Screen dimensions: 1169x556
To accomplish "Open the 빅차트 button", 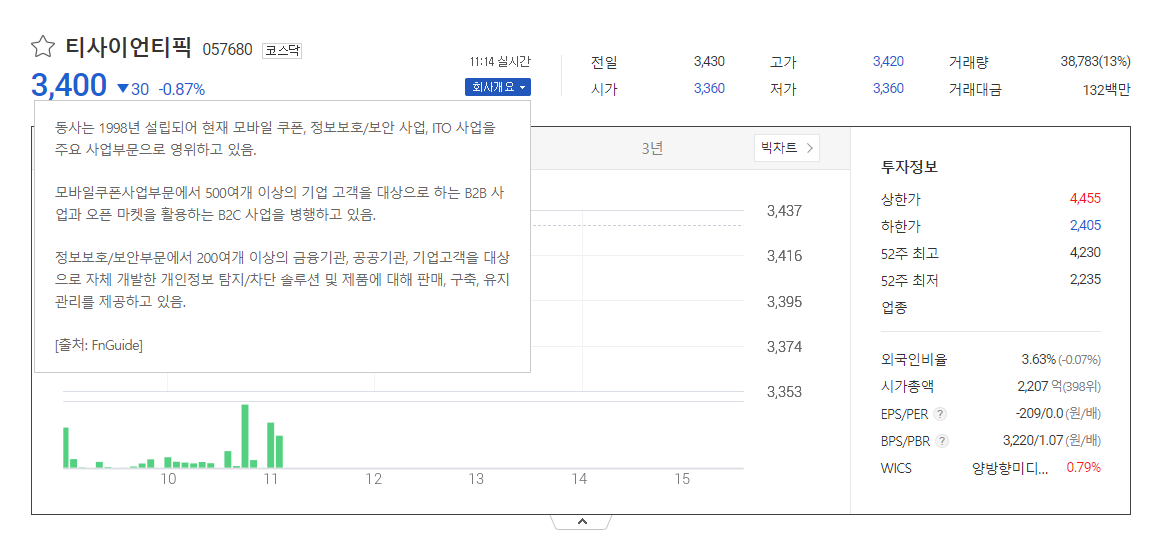I will pos(787,148).
